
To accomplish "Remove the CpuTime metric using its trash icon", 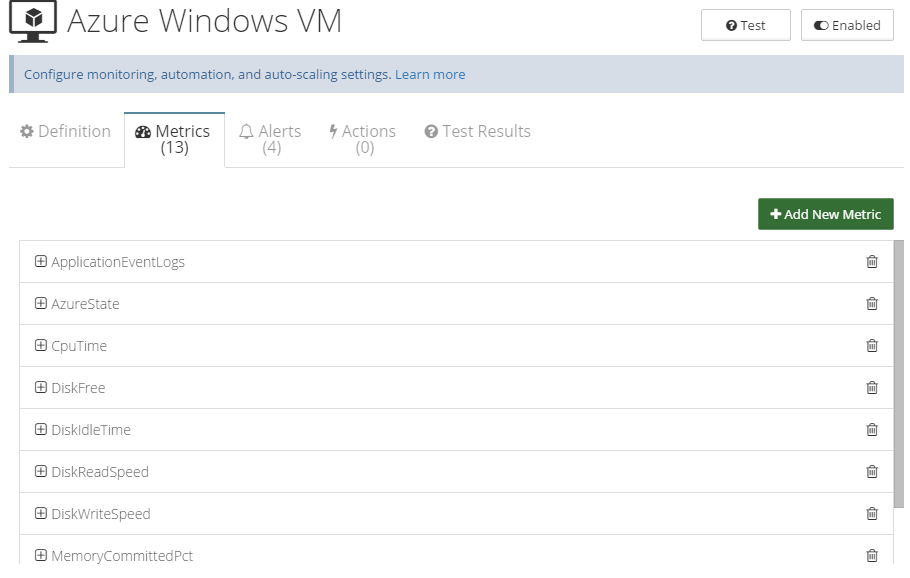I will pos(872,345).
